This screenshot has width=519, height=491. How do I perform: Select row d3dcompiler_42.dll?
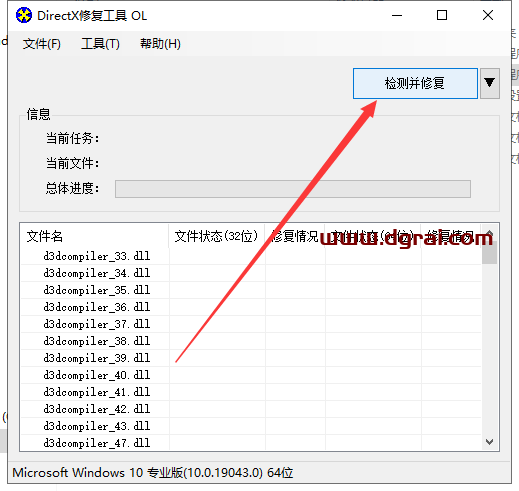click(251, 409)
